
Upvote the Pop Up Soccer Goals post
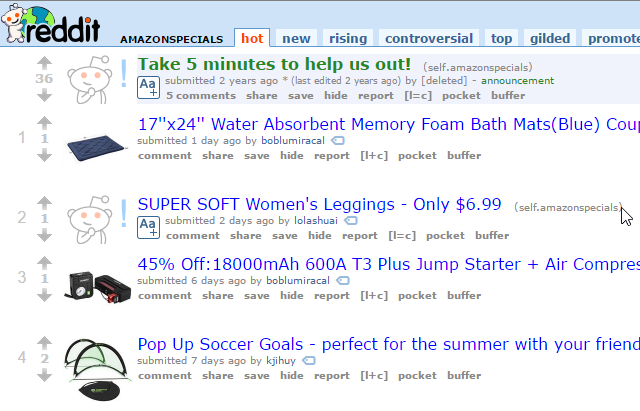pos(44,342)
